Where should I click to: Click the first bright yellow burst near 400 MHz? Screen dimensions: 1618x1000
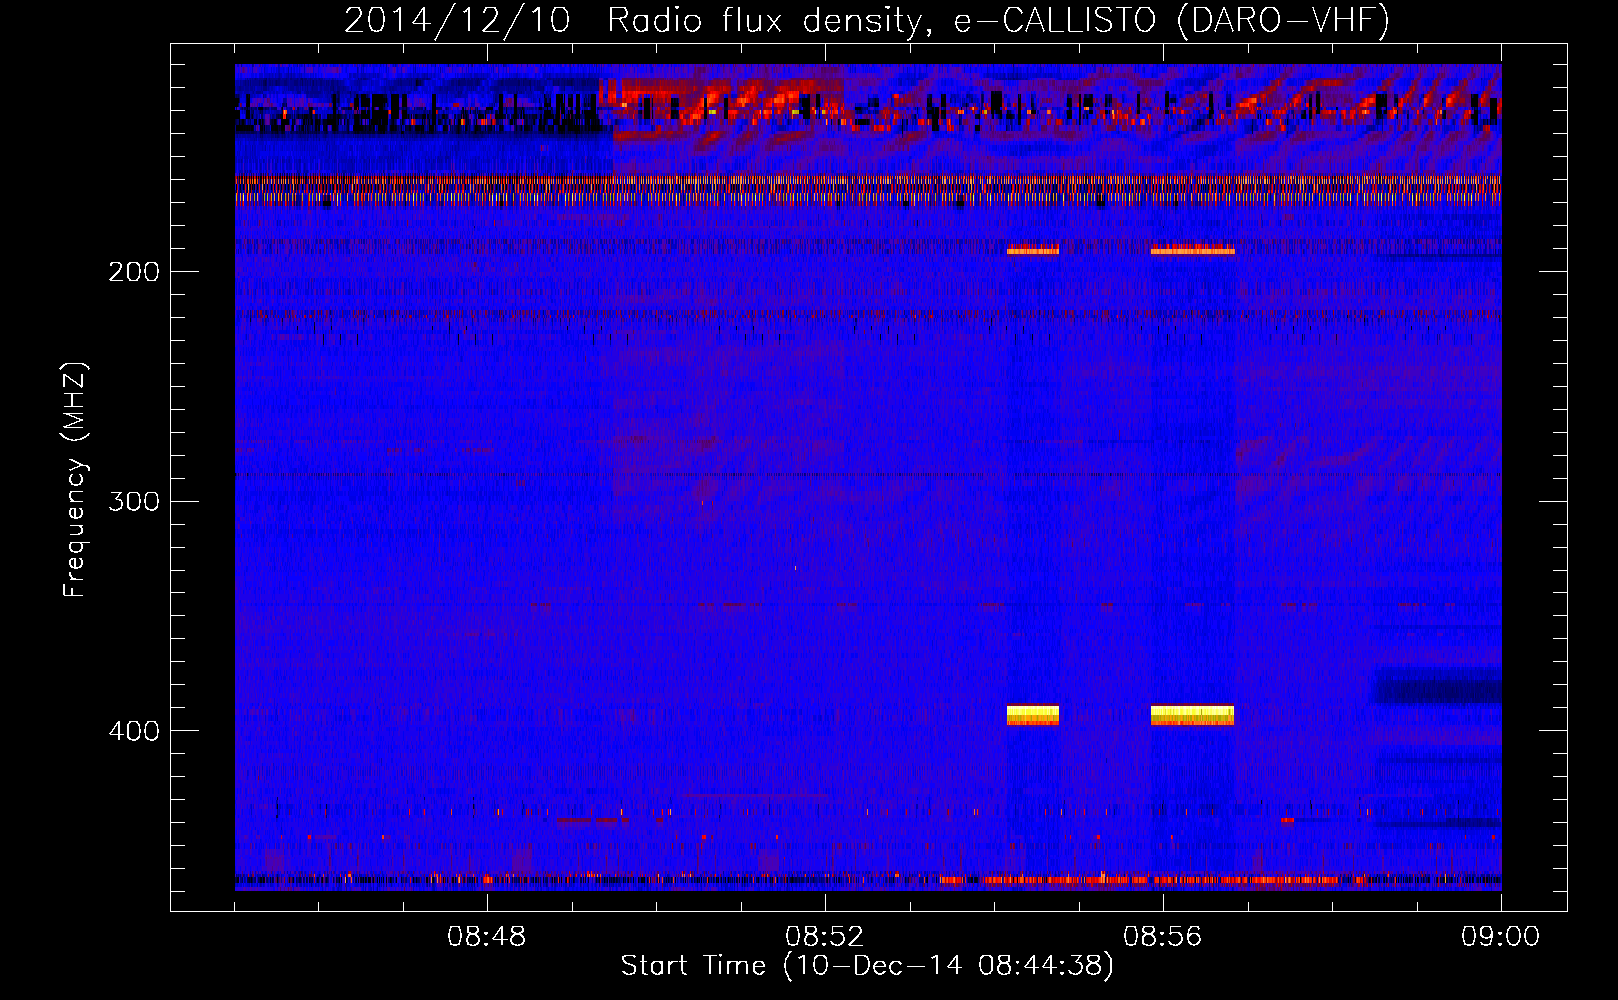[x=1033, y=715]
